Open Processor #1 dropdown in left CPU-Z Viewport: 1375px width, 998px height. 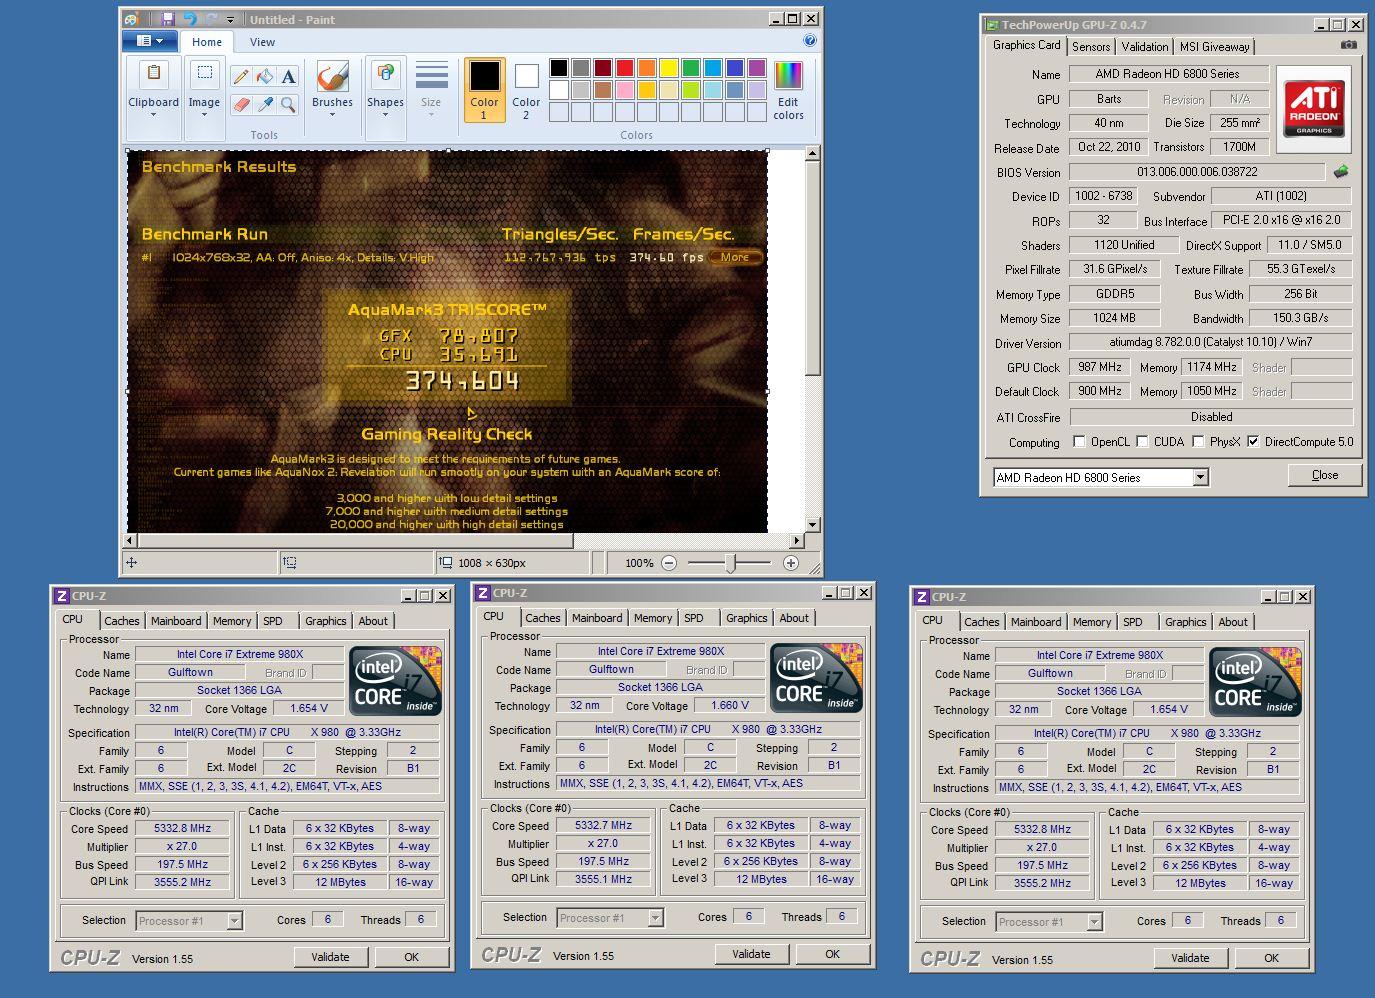(x=235, y=921)
